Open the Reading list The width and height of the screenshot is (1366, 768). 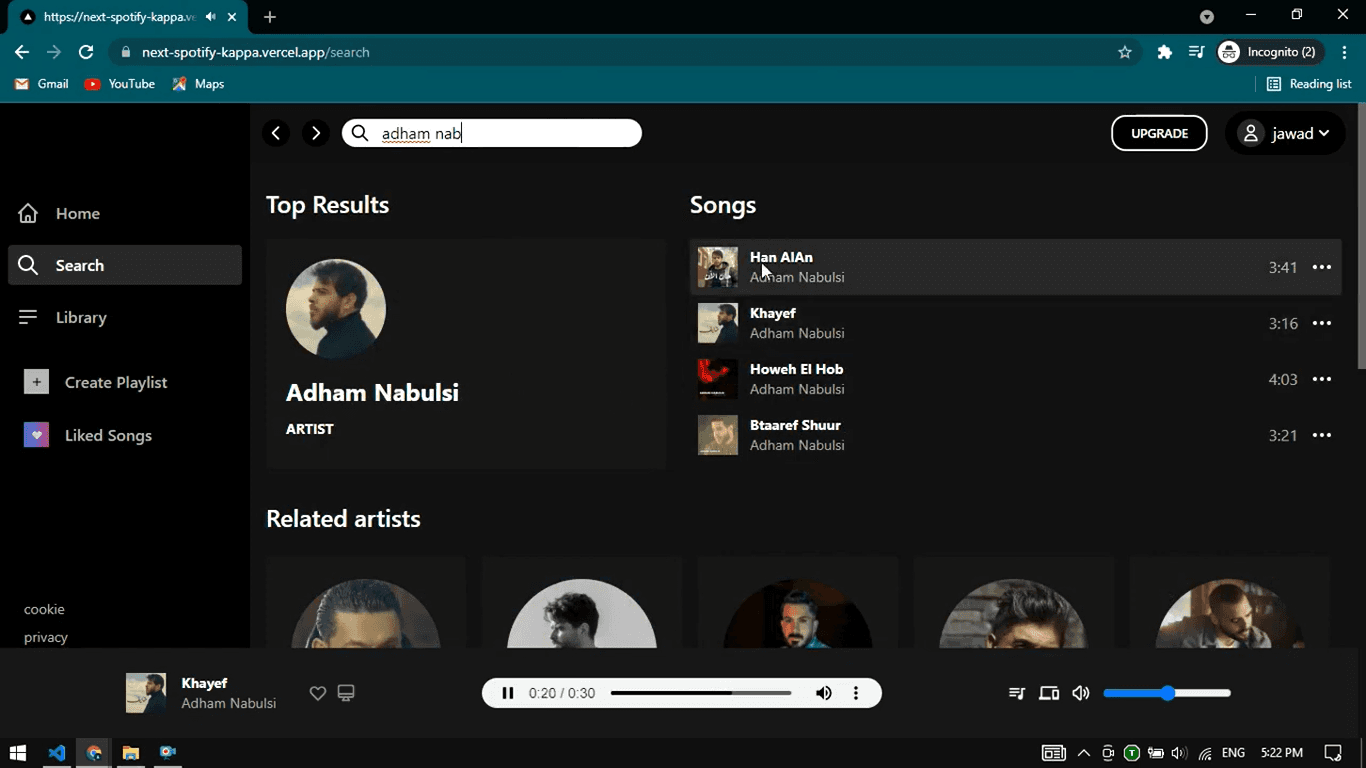[x=1309, y=84]
